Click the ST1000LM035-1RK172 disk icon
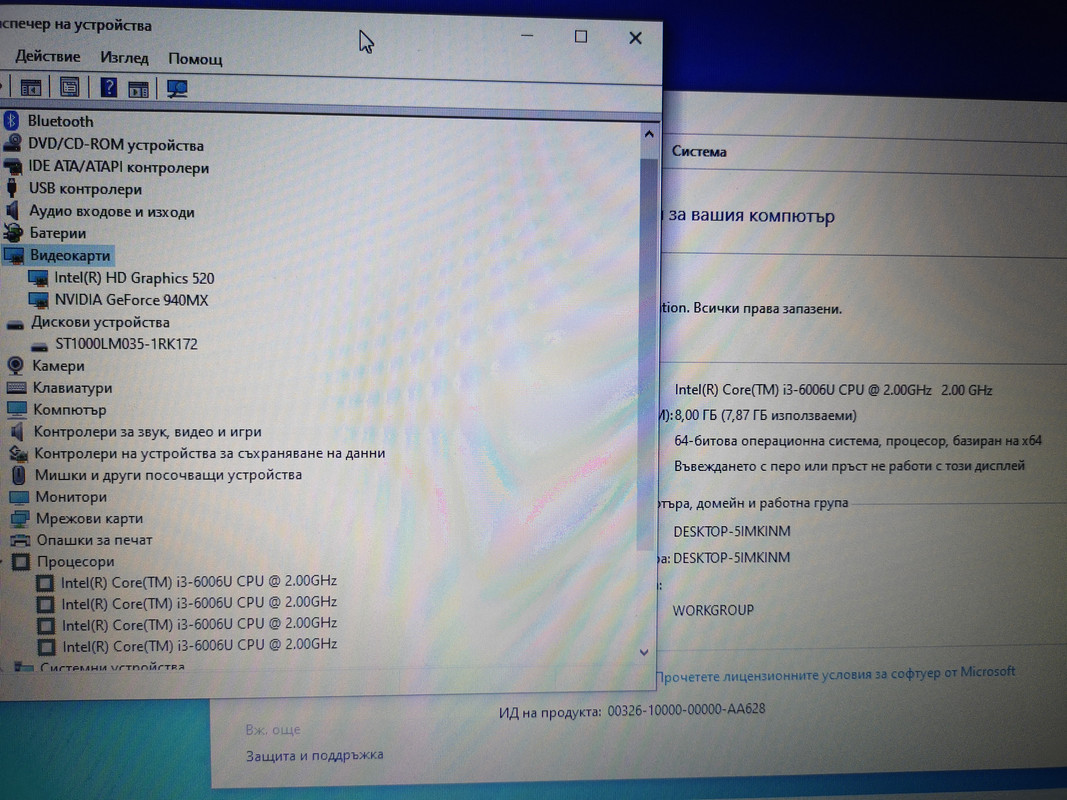The height and width of the screenshot is (800, 1067). click(x=39, y=346)
